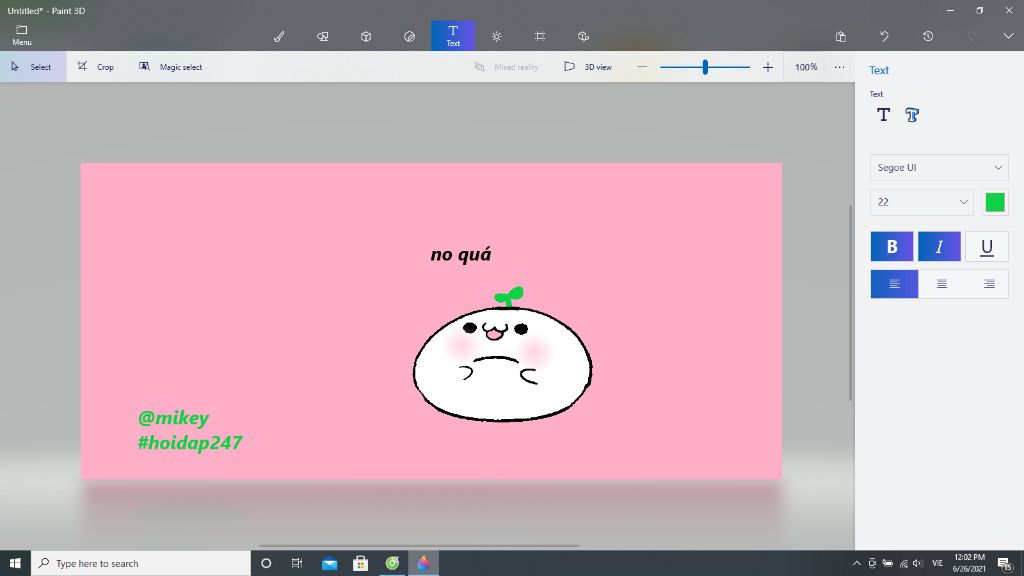This screenshot has height=576, width=1024.
Task: Expand the See more menu
Action: (x=839, y=67)
